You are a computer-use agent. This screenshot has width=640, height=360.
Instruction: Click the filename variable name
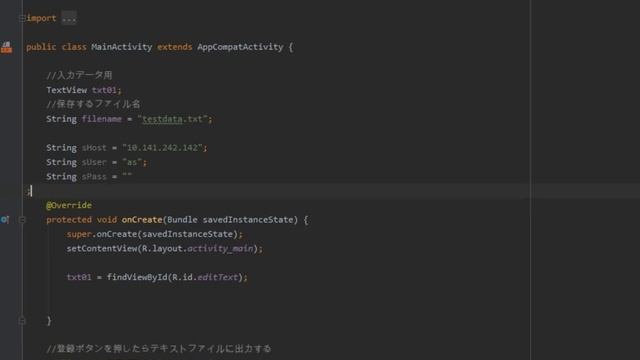click(x=102, y=119)
